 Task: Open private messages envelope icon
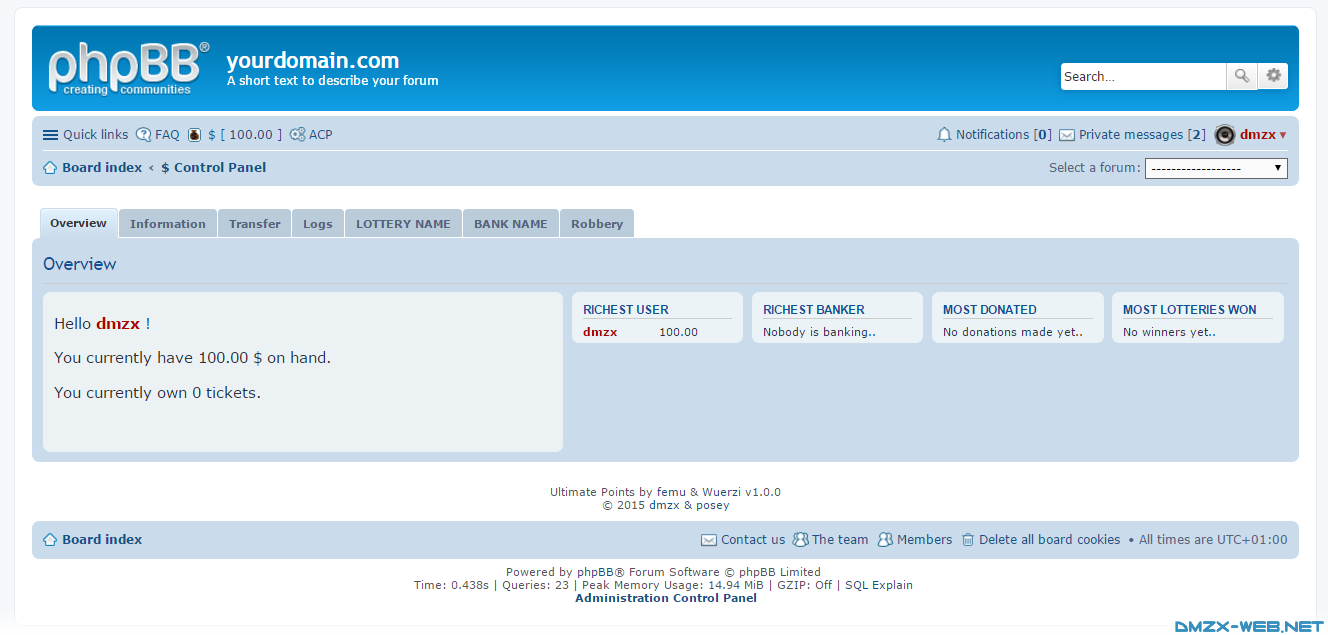(1067, 135)
